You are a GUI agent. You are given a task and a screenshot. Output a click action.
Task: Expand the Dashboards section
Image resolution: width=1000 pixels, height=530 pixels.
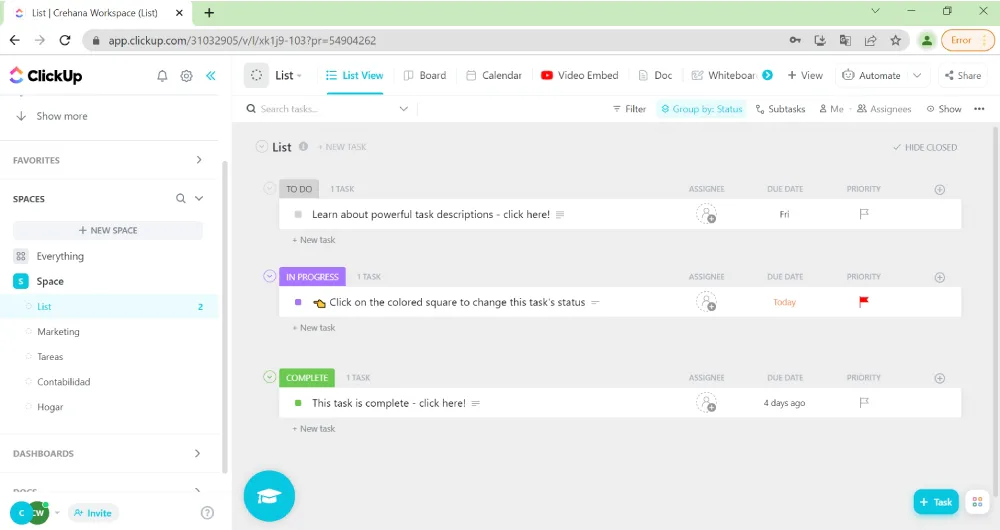point(197,453)
